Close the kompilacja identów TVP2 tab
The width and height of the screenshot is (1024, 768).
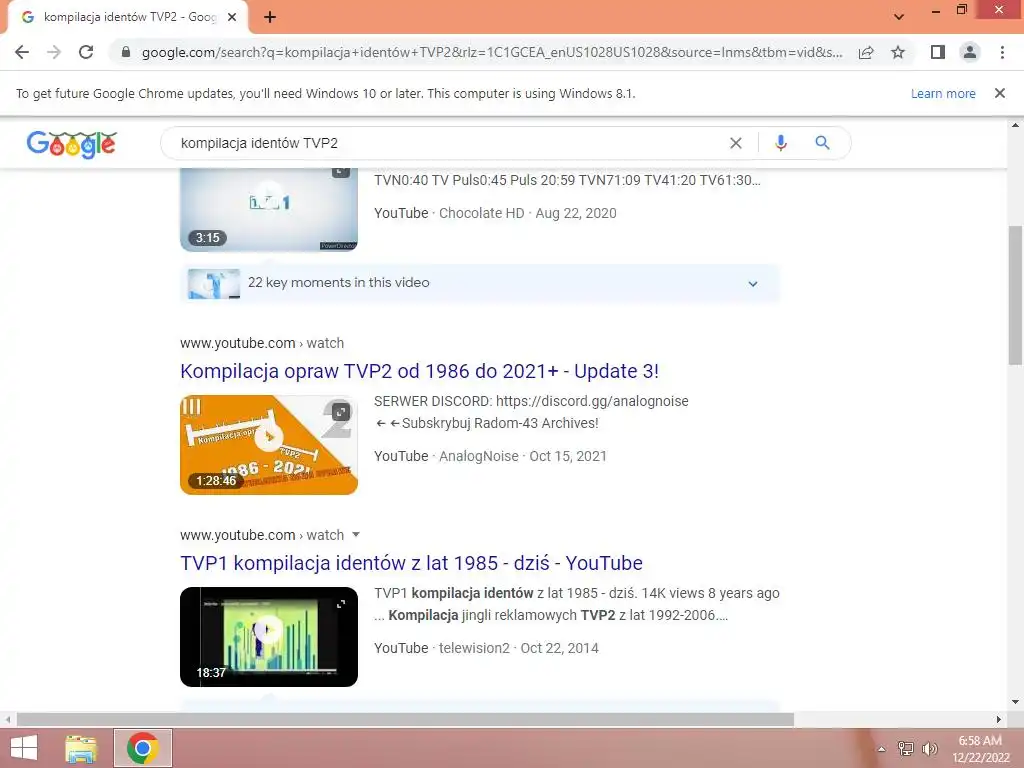click(x=232, y=18)
